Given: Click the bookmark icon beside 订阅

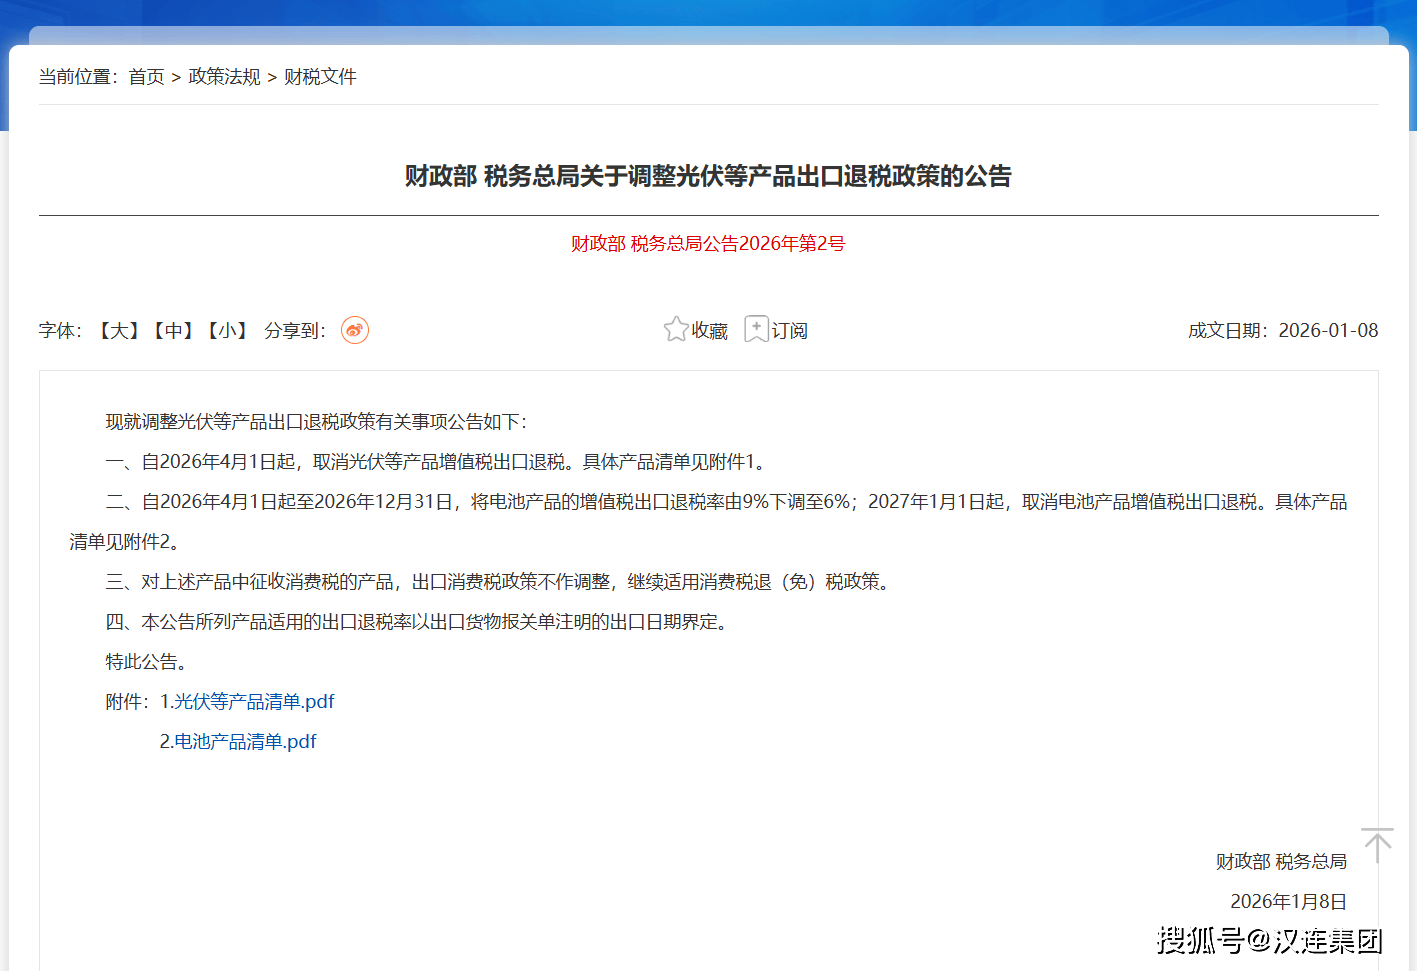Looking at the screenshot, I should (x=757, y=329).
